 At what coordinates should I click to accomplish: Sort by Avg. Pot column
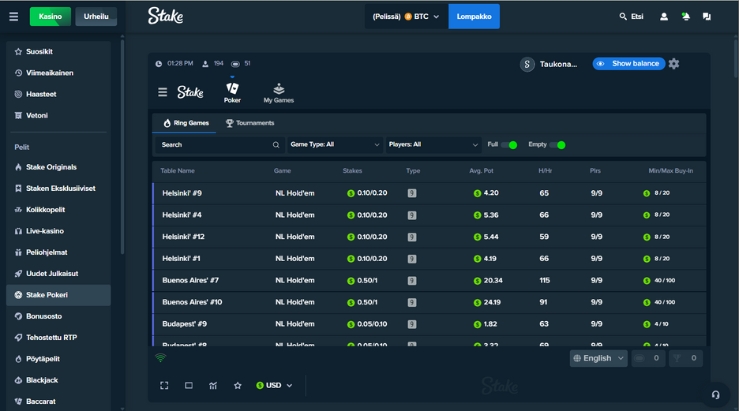(x=481, y=171)
